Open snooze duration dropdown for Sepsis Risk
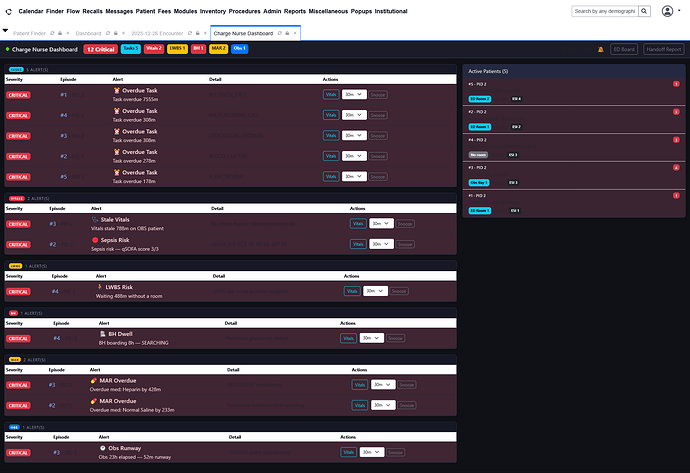 (x=381, y=243)
